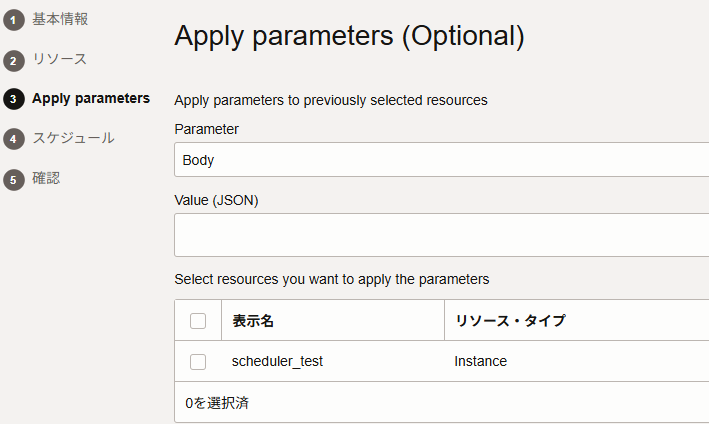Open the Parameter dropdown showing Body
This screenshot has width=709, height=424.
pos(441,160)
